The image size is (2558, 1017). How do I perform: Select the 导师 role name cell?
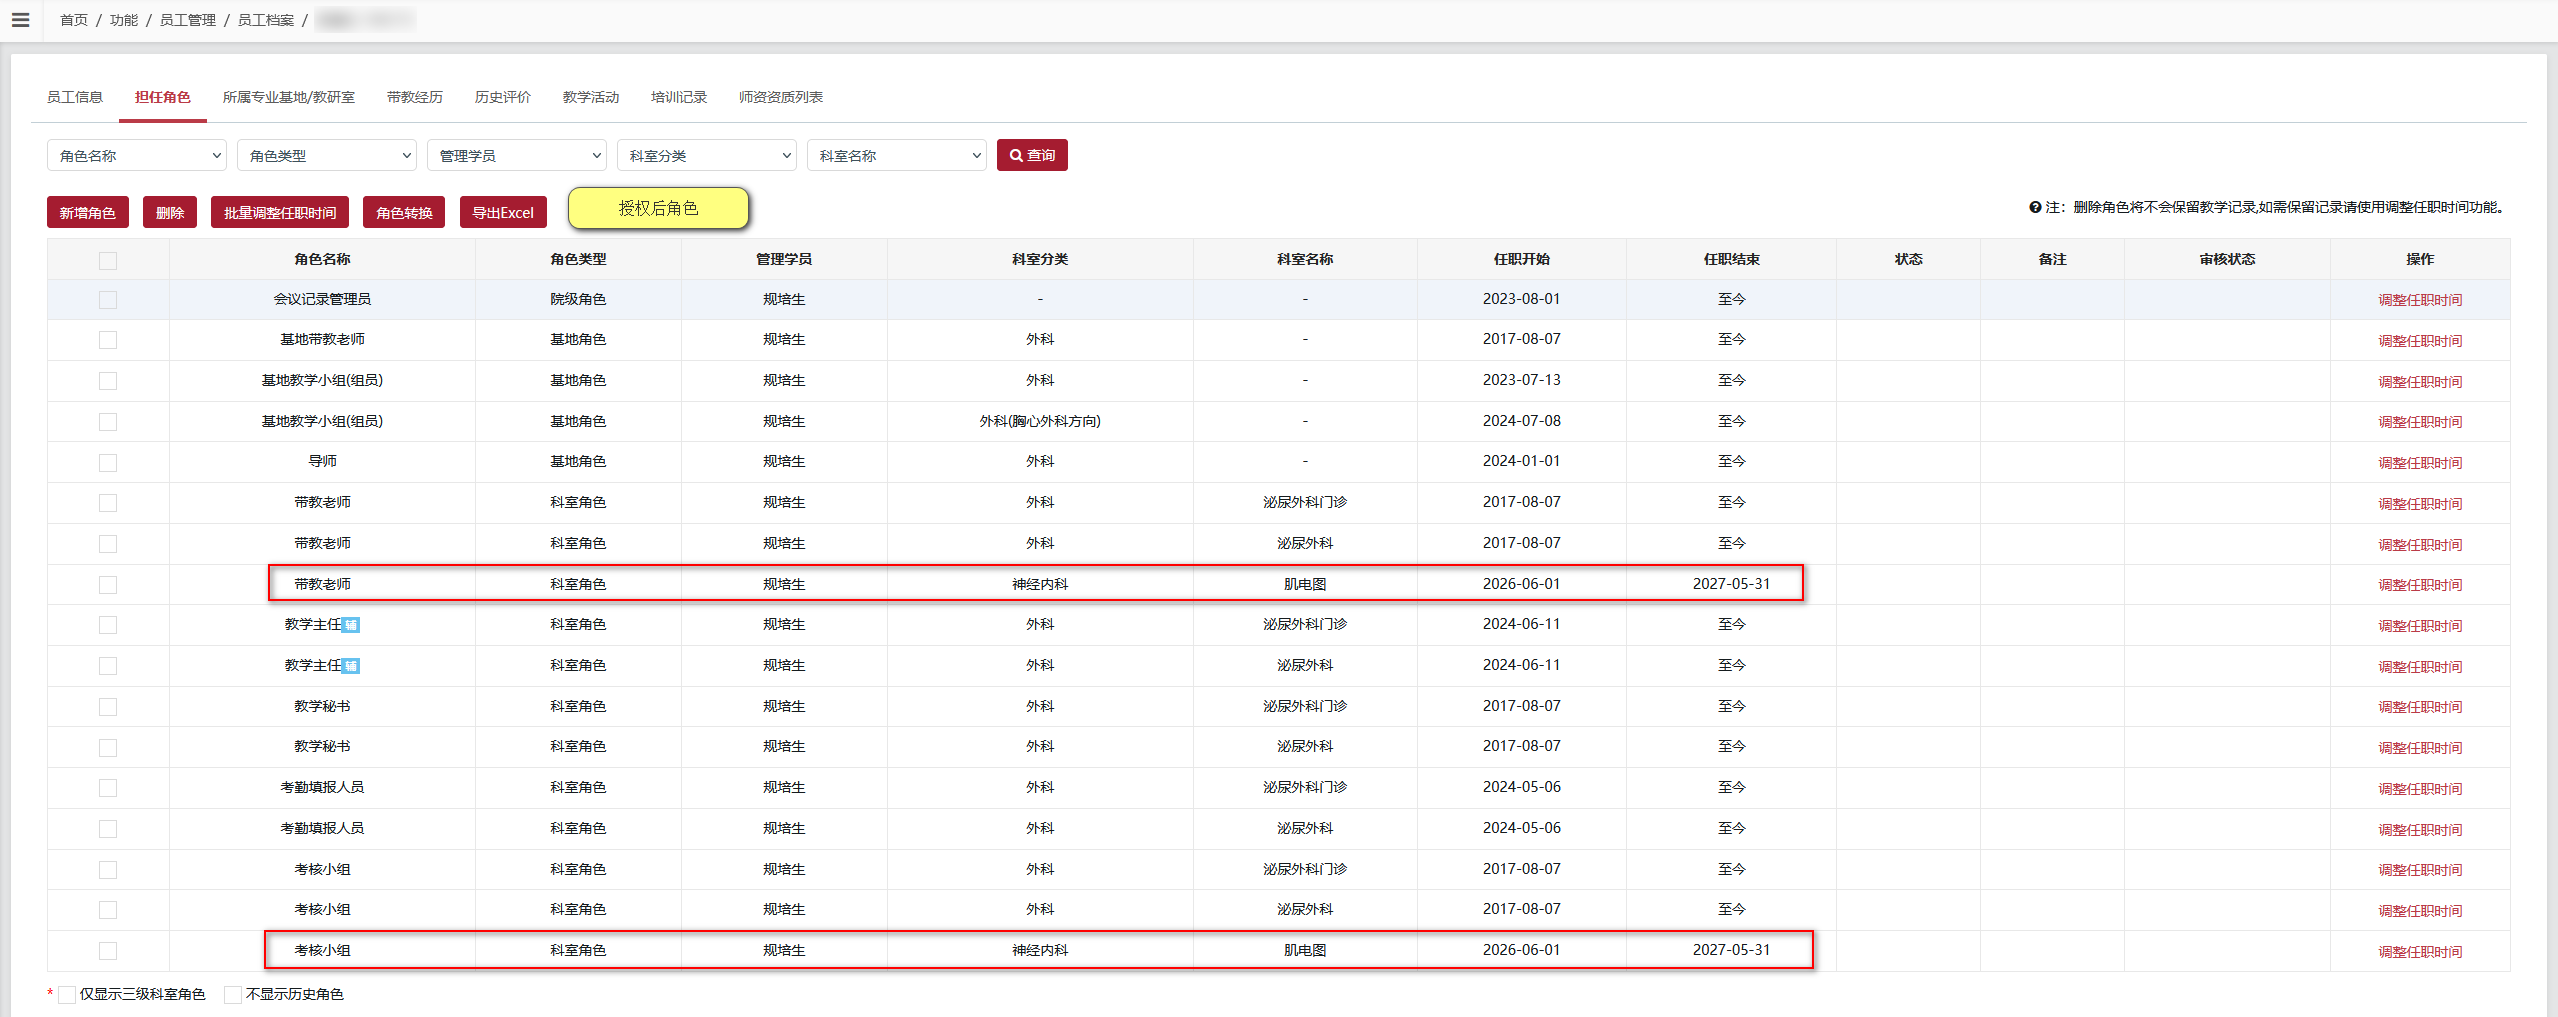[x=322, y=461]
